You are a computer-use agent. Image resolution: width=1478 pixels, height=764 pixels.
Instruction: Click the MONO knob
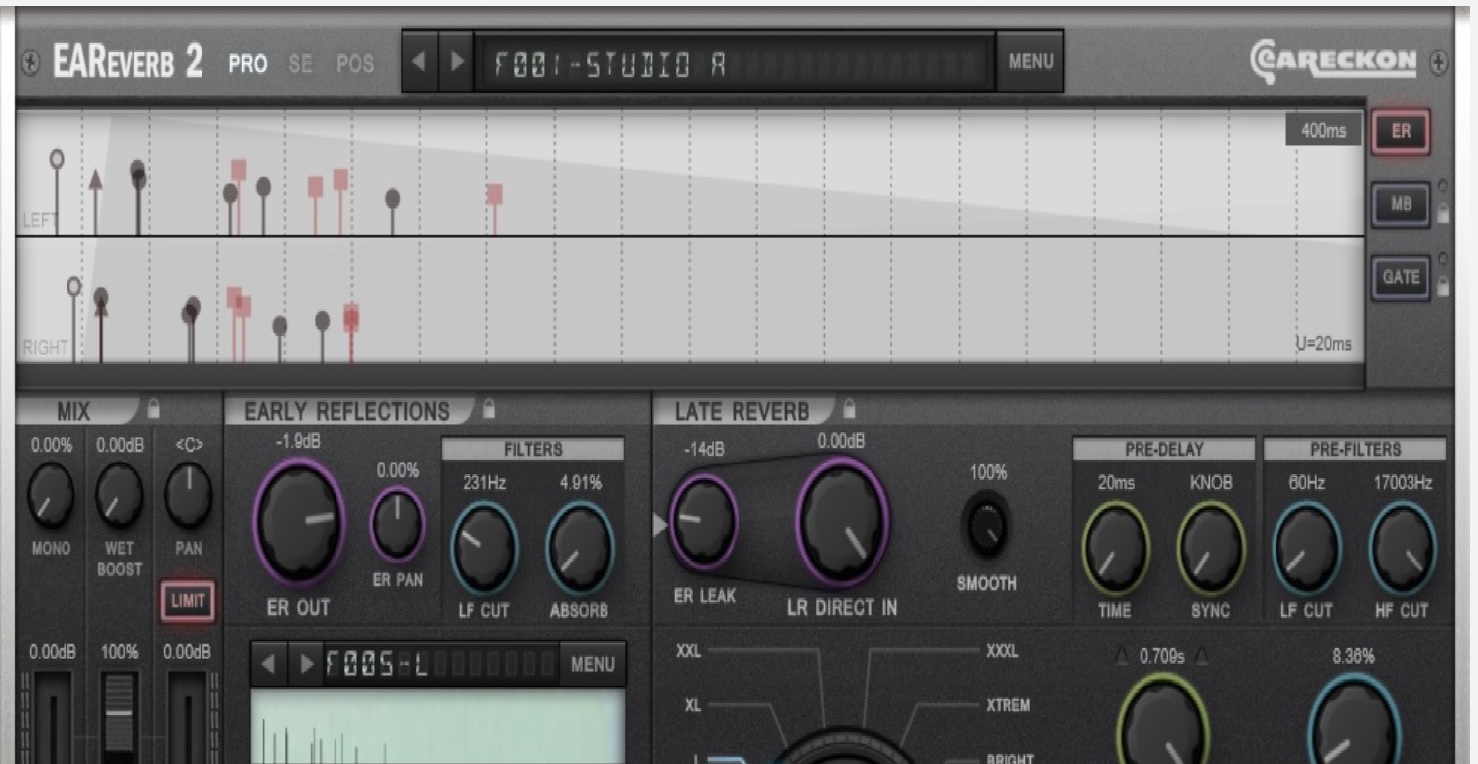point(50,496)
